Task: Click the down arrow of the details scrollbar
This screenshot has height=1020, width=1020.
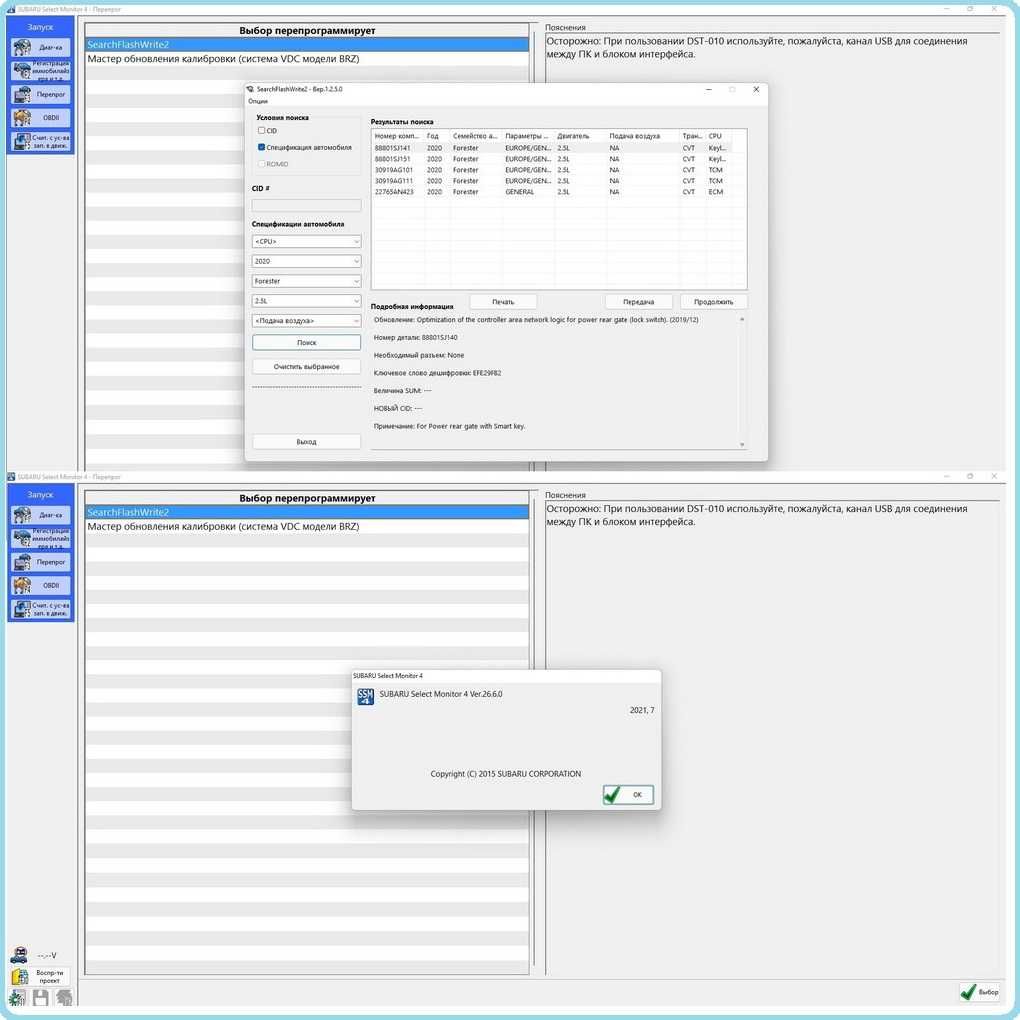Action: [x=742, y=445]
